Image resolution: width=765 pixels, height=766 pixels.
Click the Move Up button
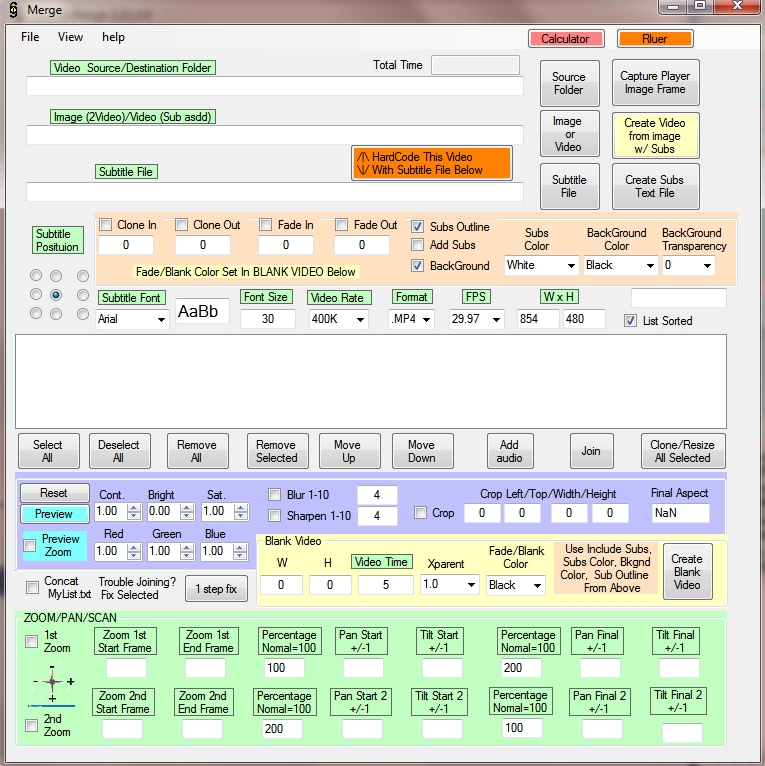coord(349,451)
